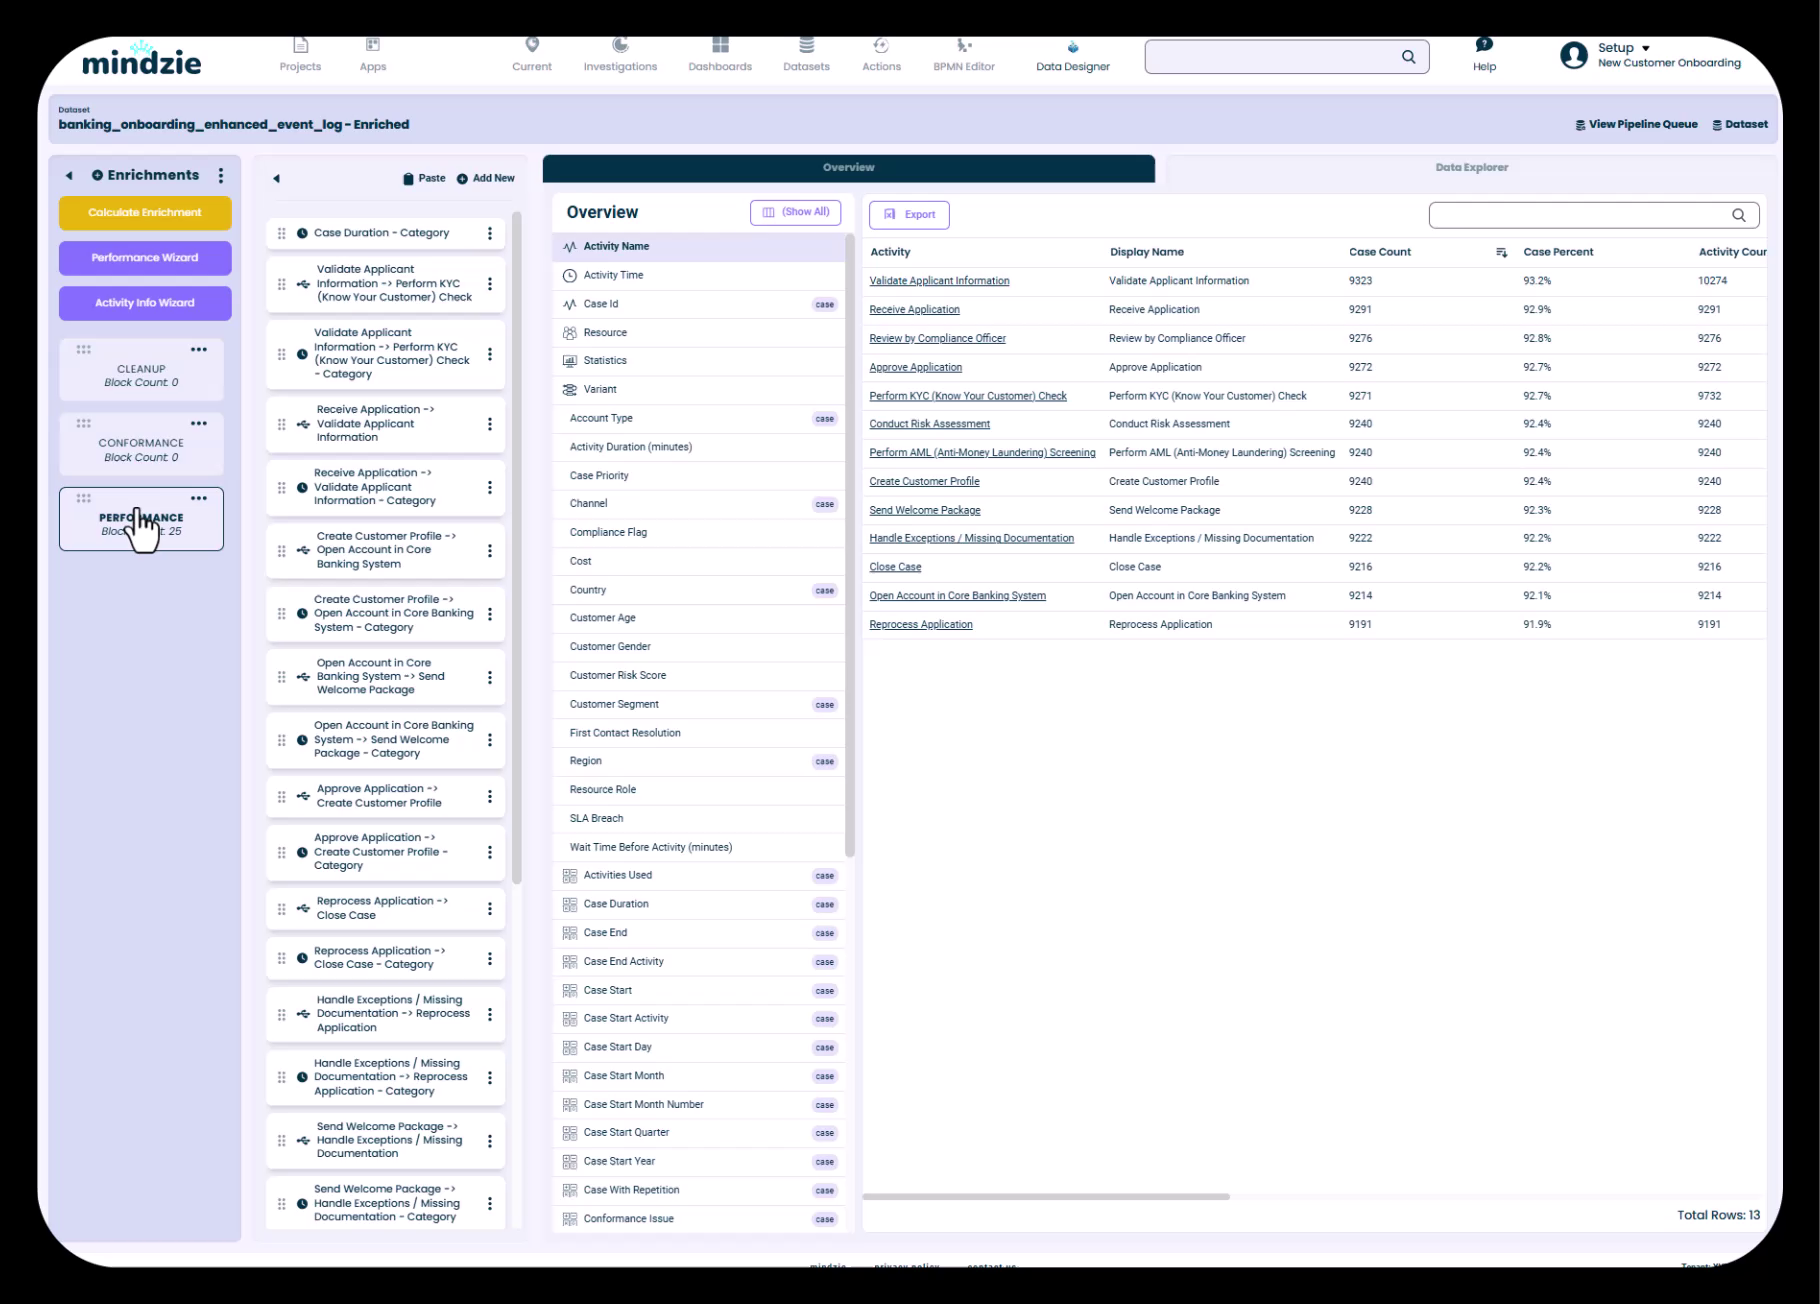Open Enrichments panel three-dot menu
The width and height of the screenshot is (1820, 1304).
[221, 176]
